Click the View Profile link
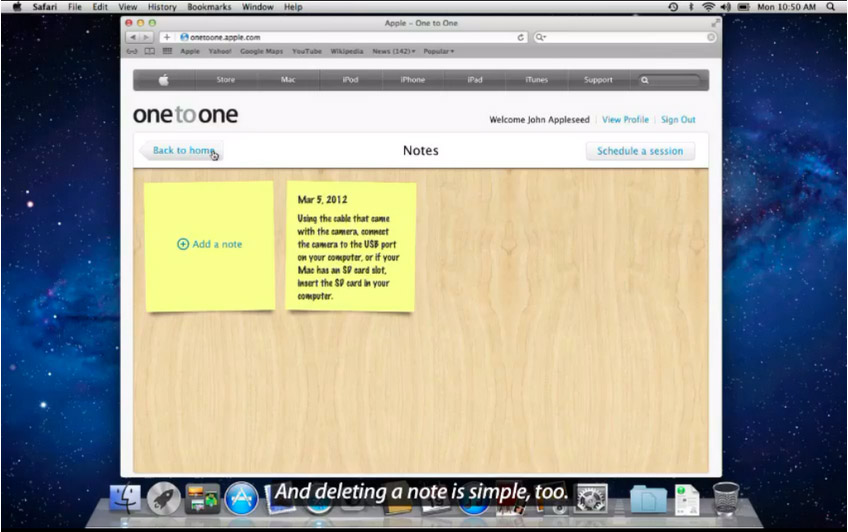Image resolution: width=848 pixels, height=532 pixels. (x=625, y=119)
